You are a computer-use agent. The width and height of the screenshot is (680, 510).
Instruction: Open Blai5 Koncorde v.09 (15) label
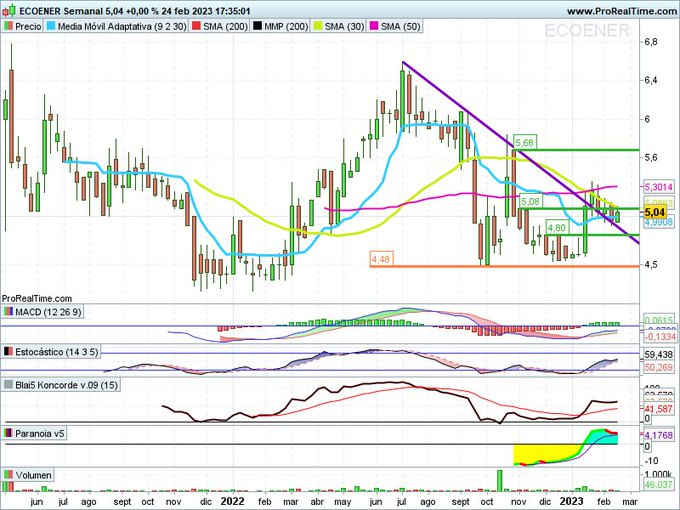66,385
